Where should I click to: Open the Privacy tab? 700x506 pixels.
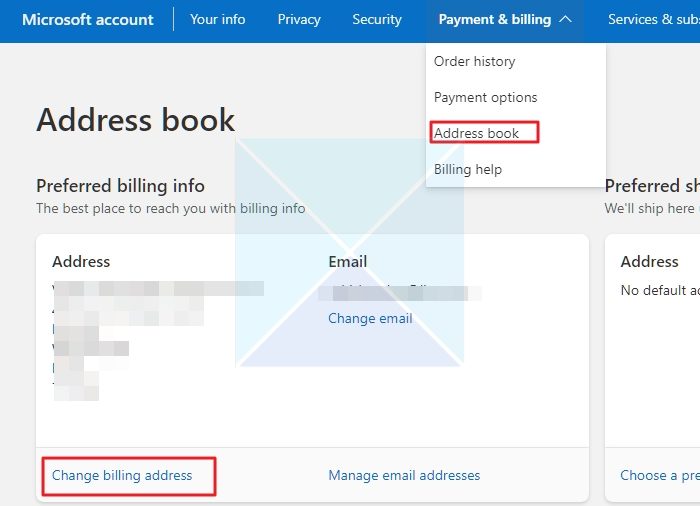pyautogui.click(x=299, y=20)
